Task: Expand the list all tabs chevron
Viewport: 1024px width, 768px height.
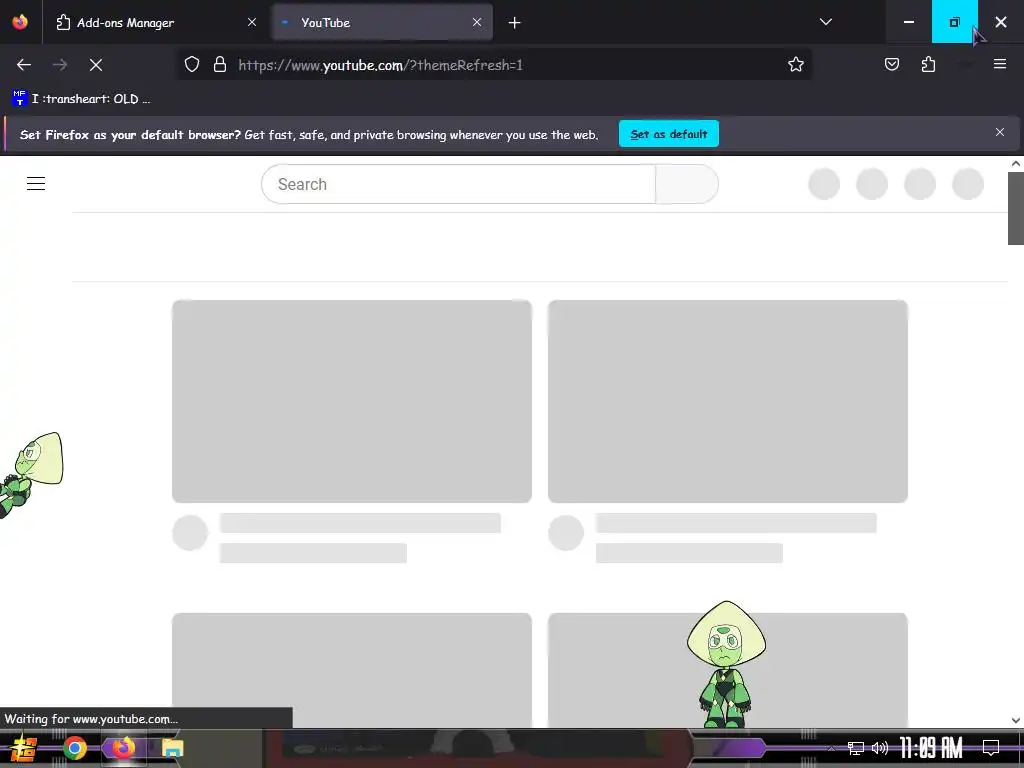Action: (x=825, y=22)
